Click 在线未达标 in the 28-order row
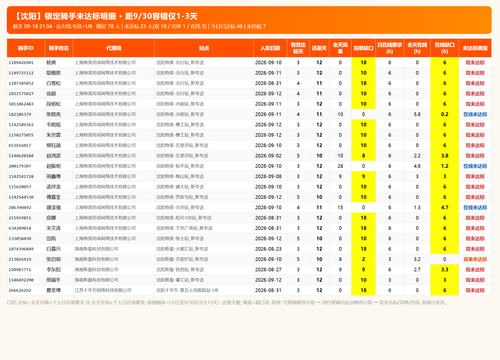The height and width of the screenshot is (360, 500). coord(475,166)
